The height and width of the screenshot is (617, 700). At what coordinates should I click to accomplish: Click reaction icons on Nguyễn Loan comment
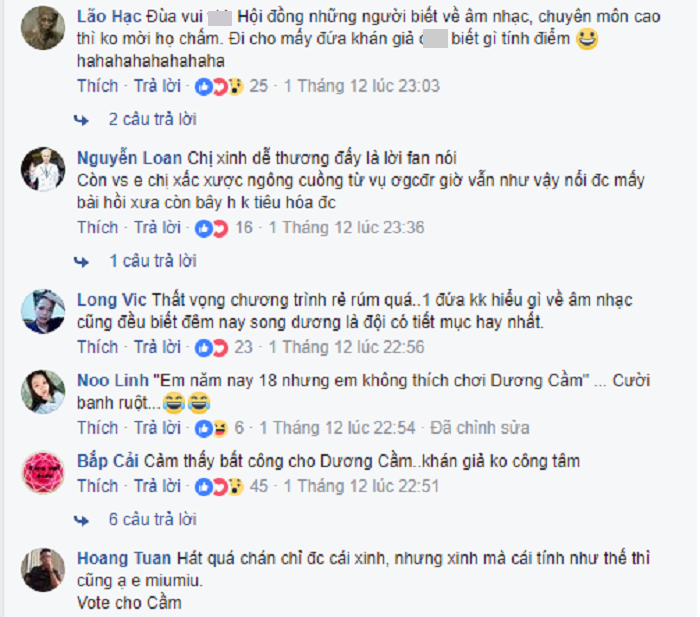click(x=212, y=228)
